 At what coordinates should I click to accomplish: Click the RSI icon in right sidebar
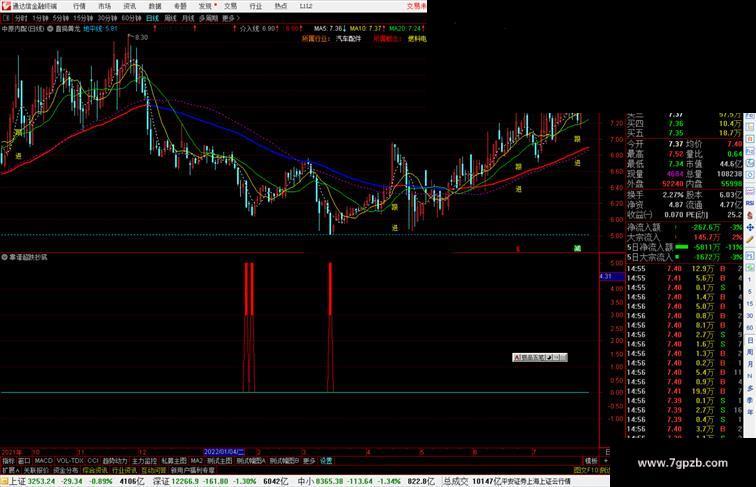click(750, 203)
